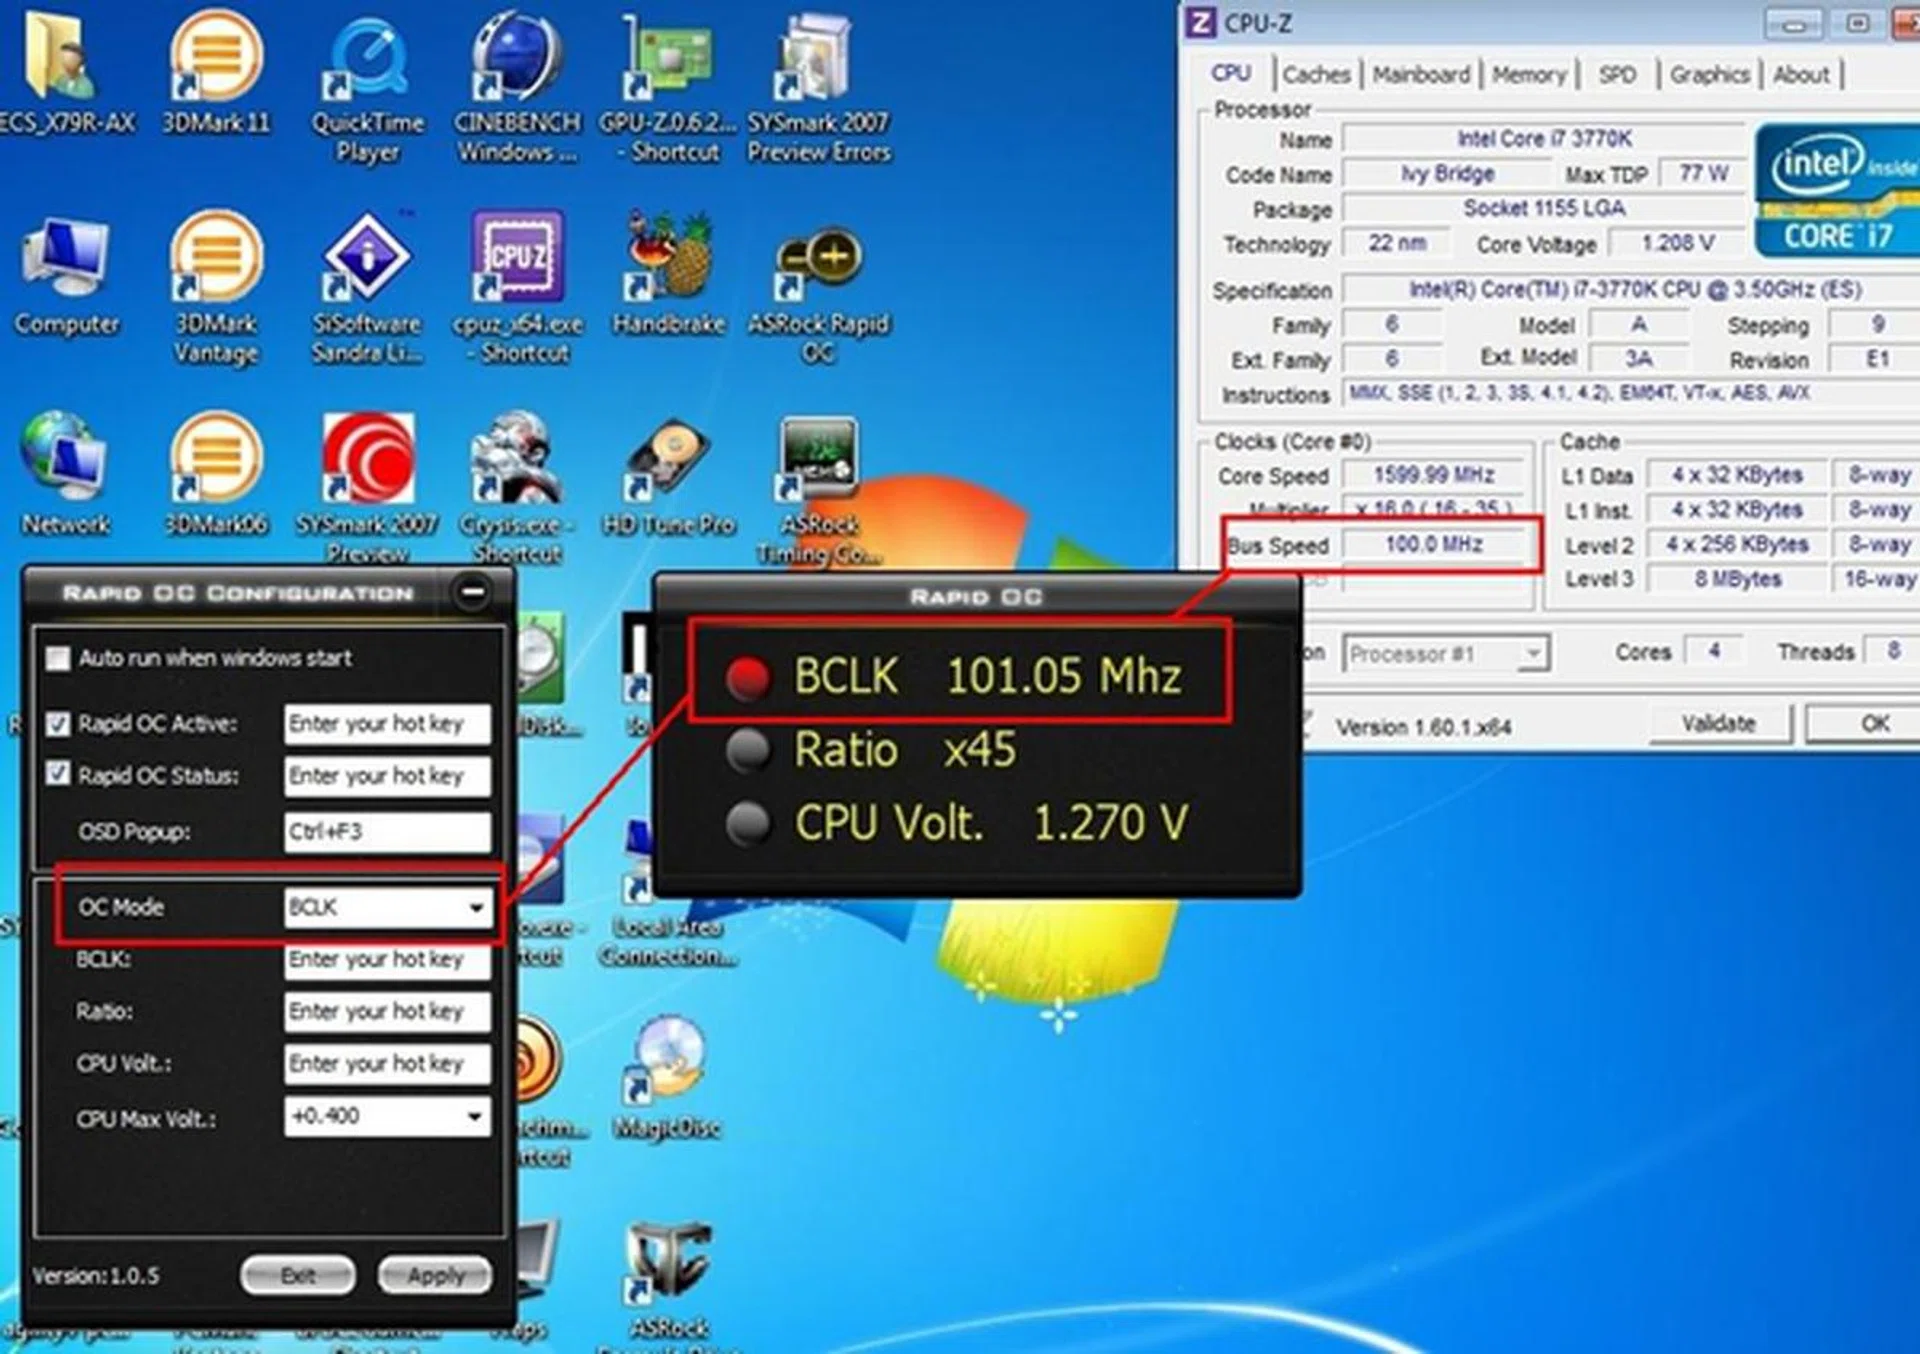The image size is (1920, 1354).
Task: Click the Validate button in CPU-Z
Action: coord(1720,723)
